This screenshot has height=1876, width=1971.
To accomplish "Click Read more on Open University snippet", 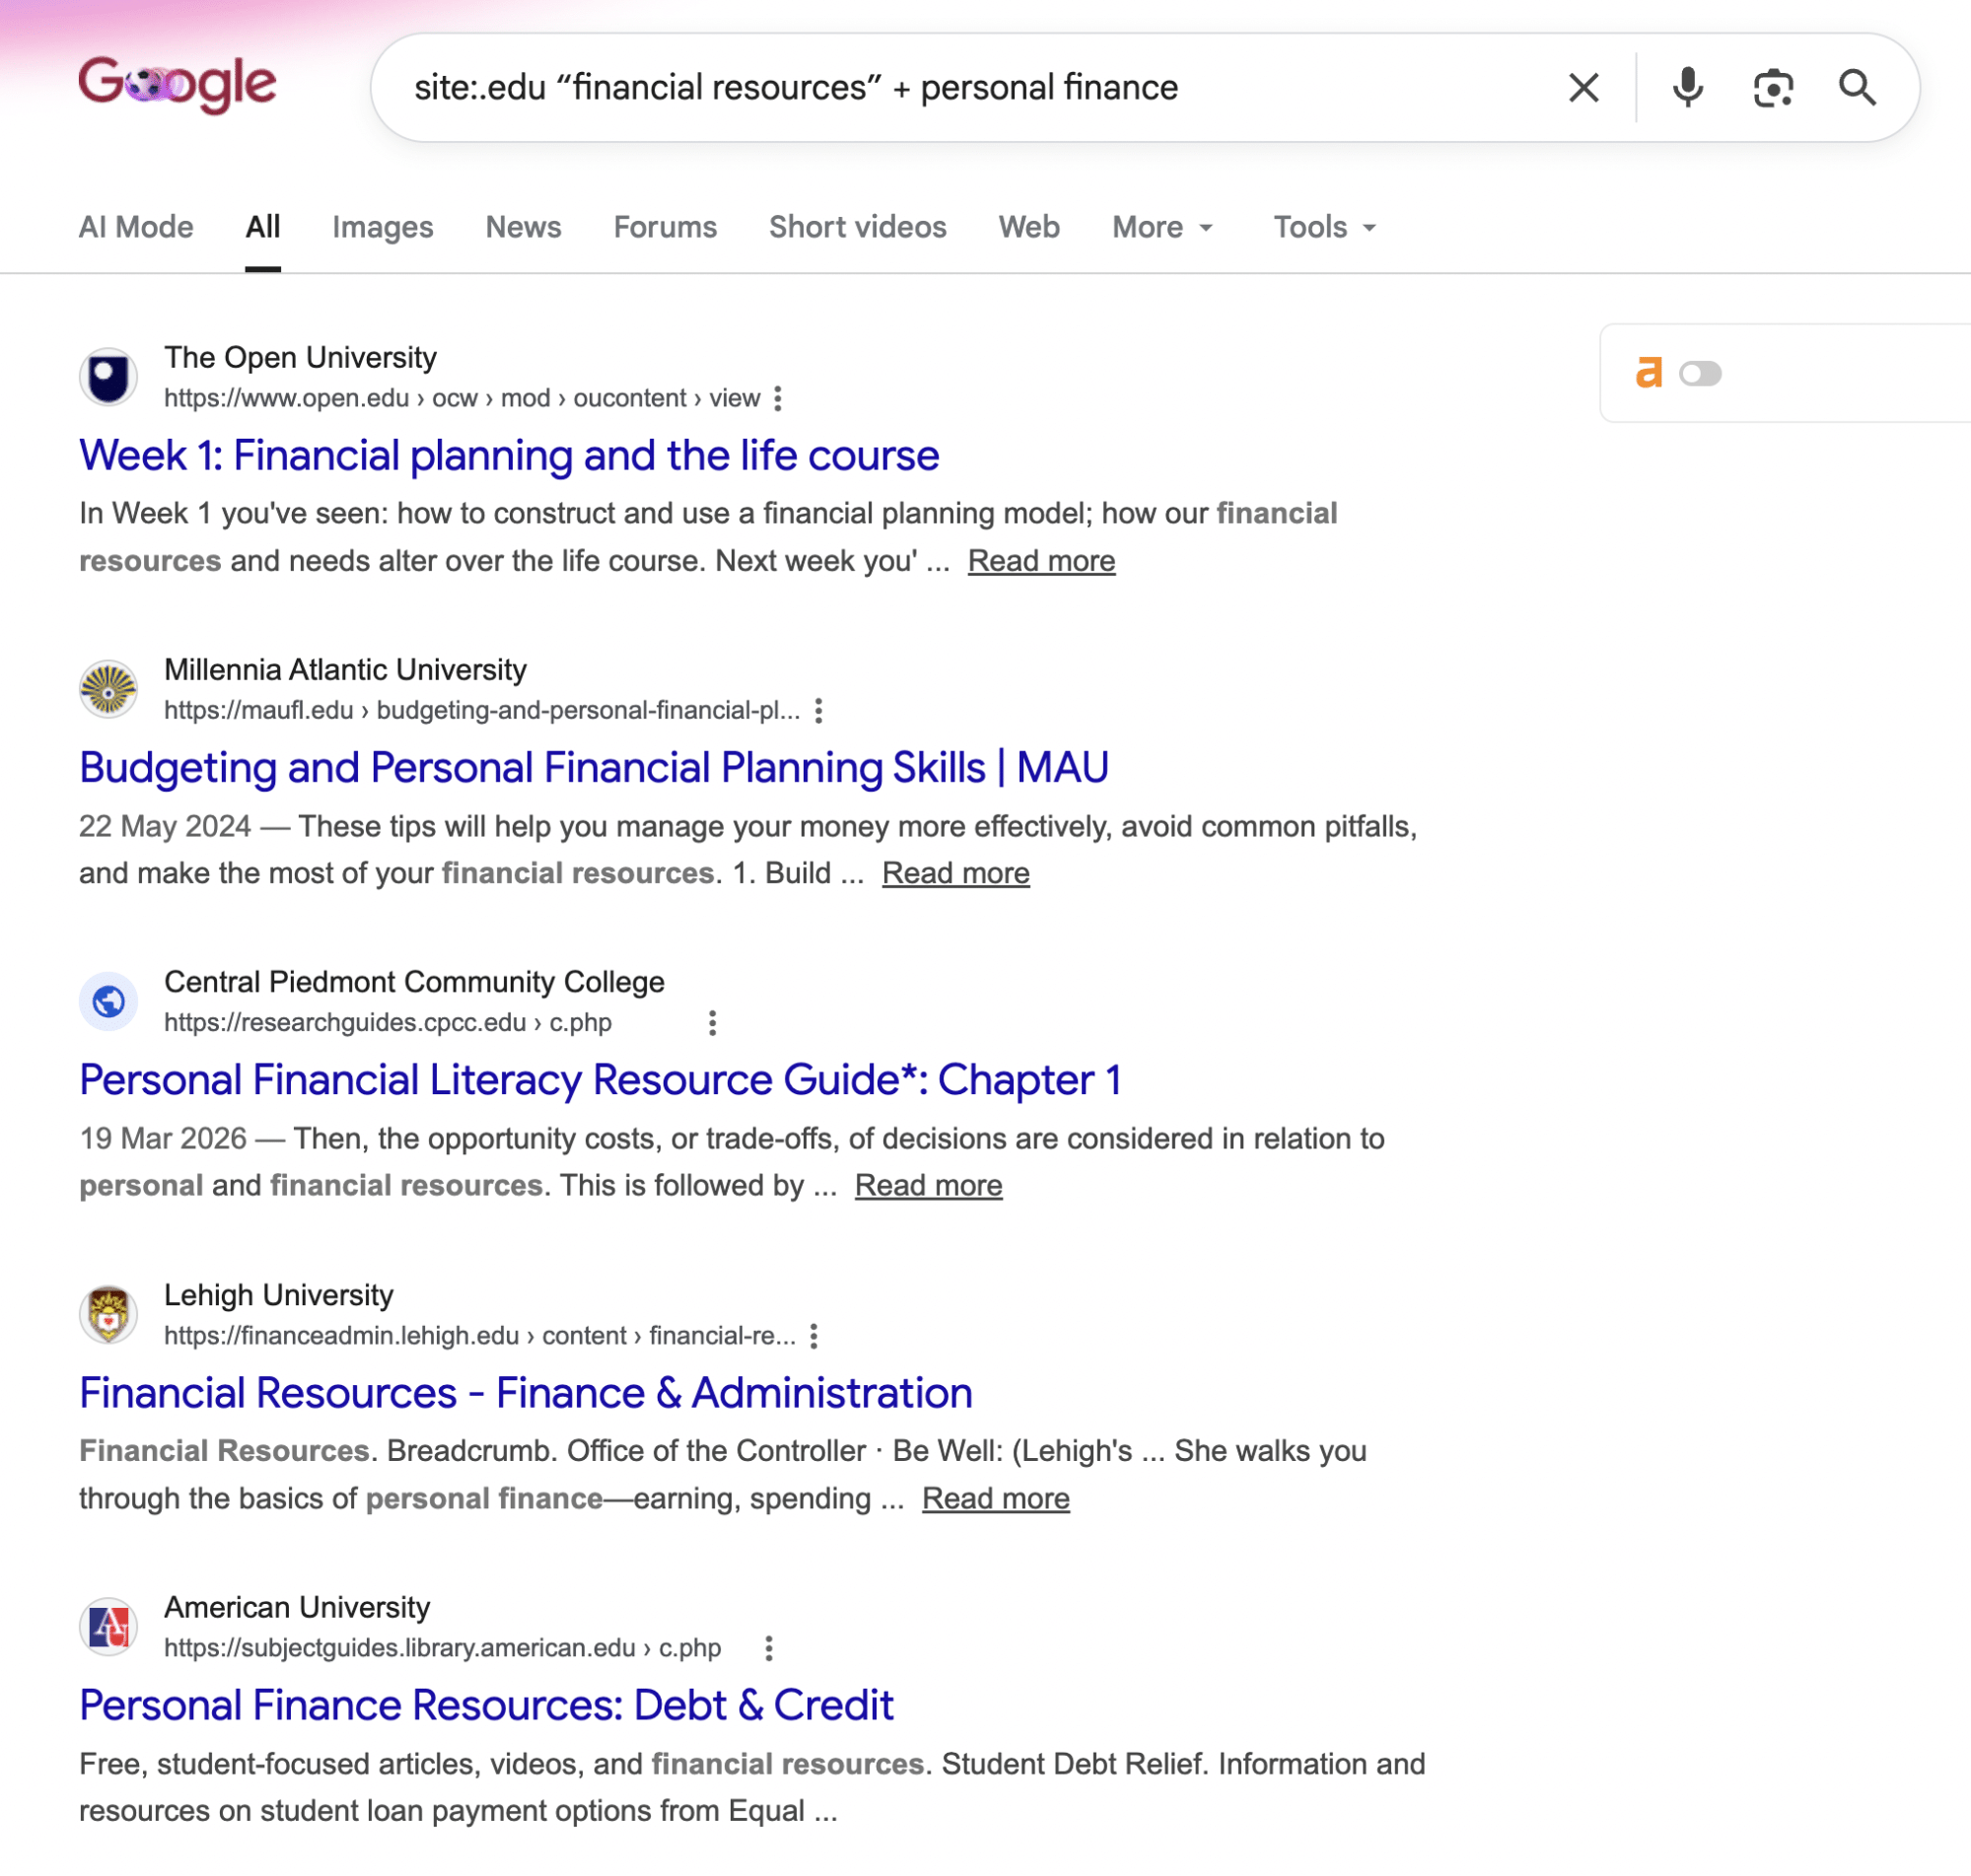I will (x=1041, y=561).
